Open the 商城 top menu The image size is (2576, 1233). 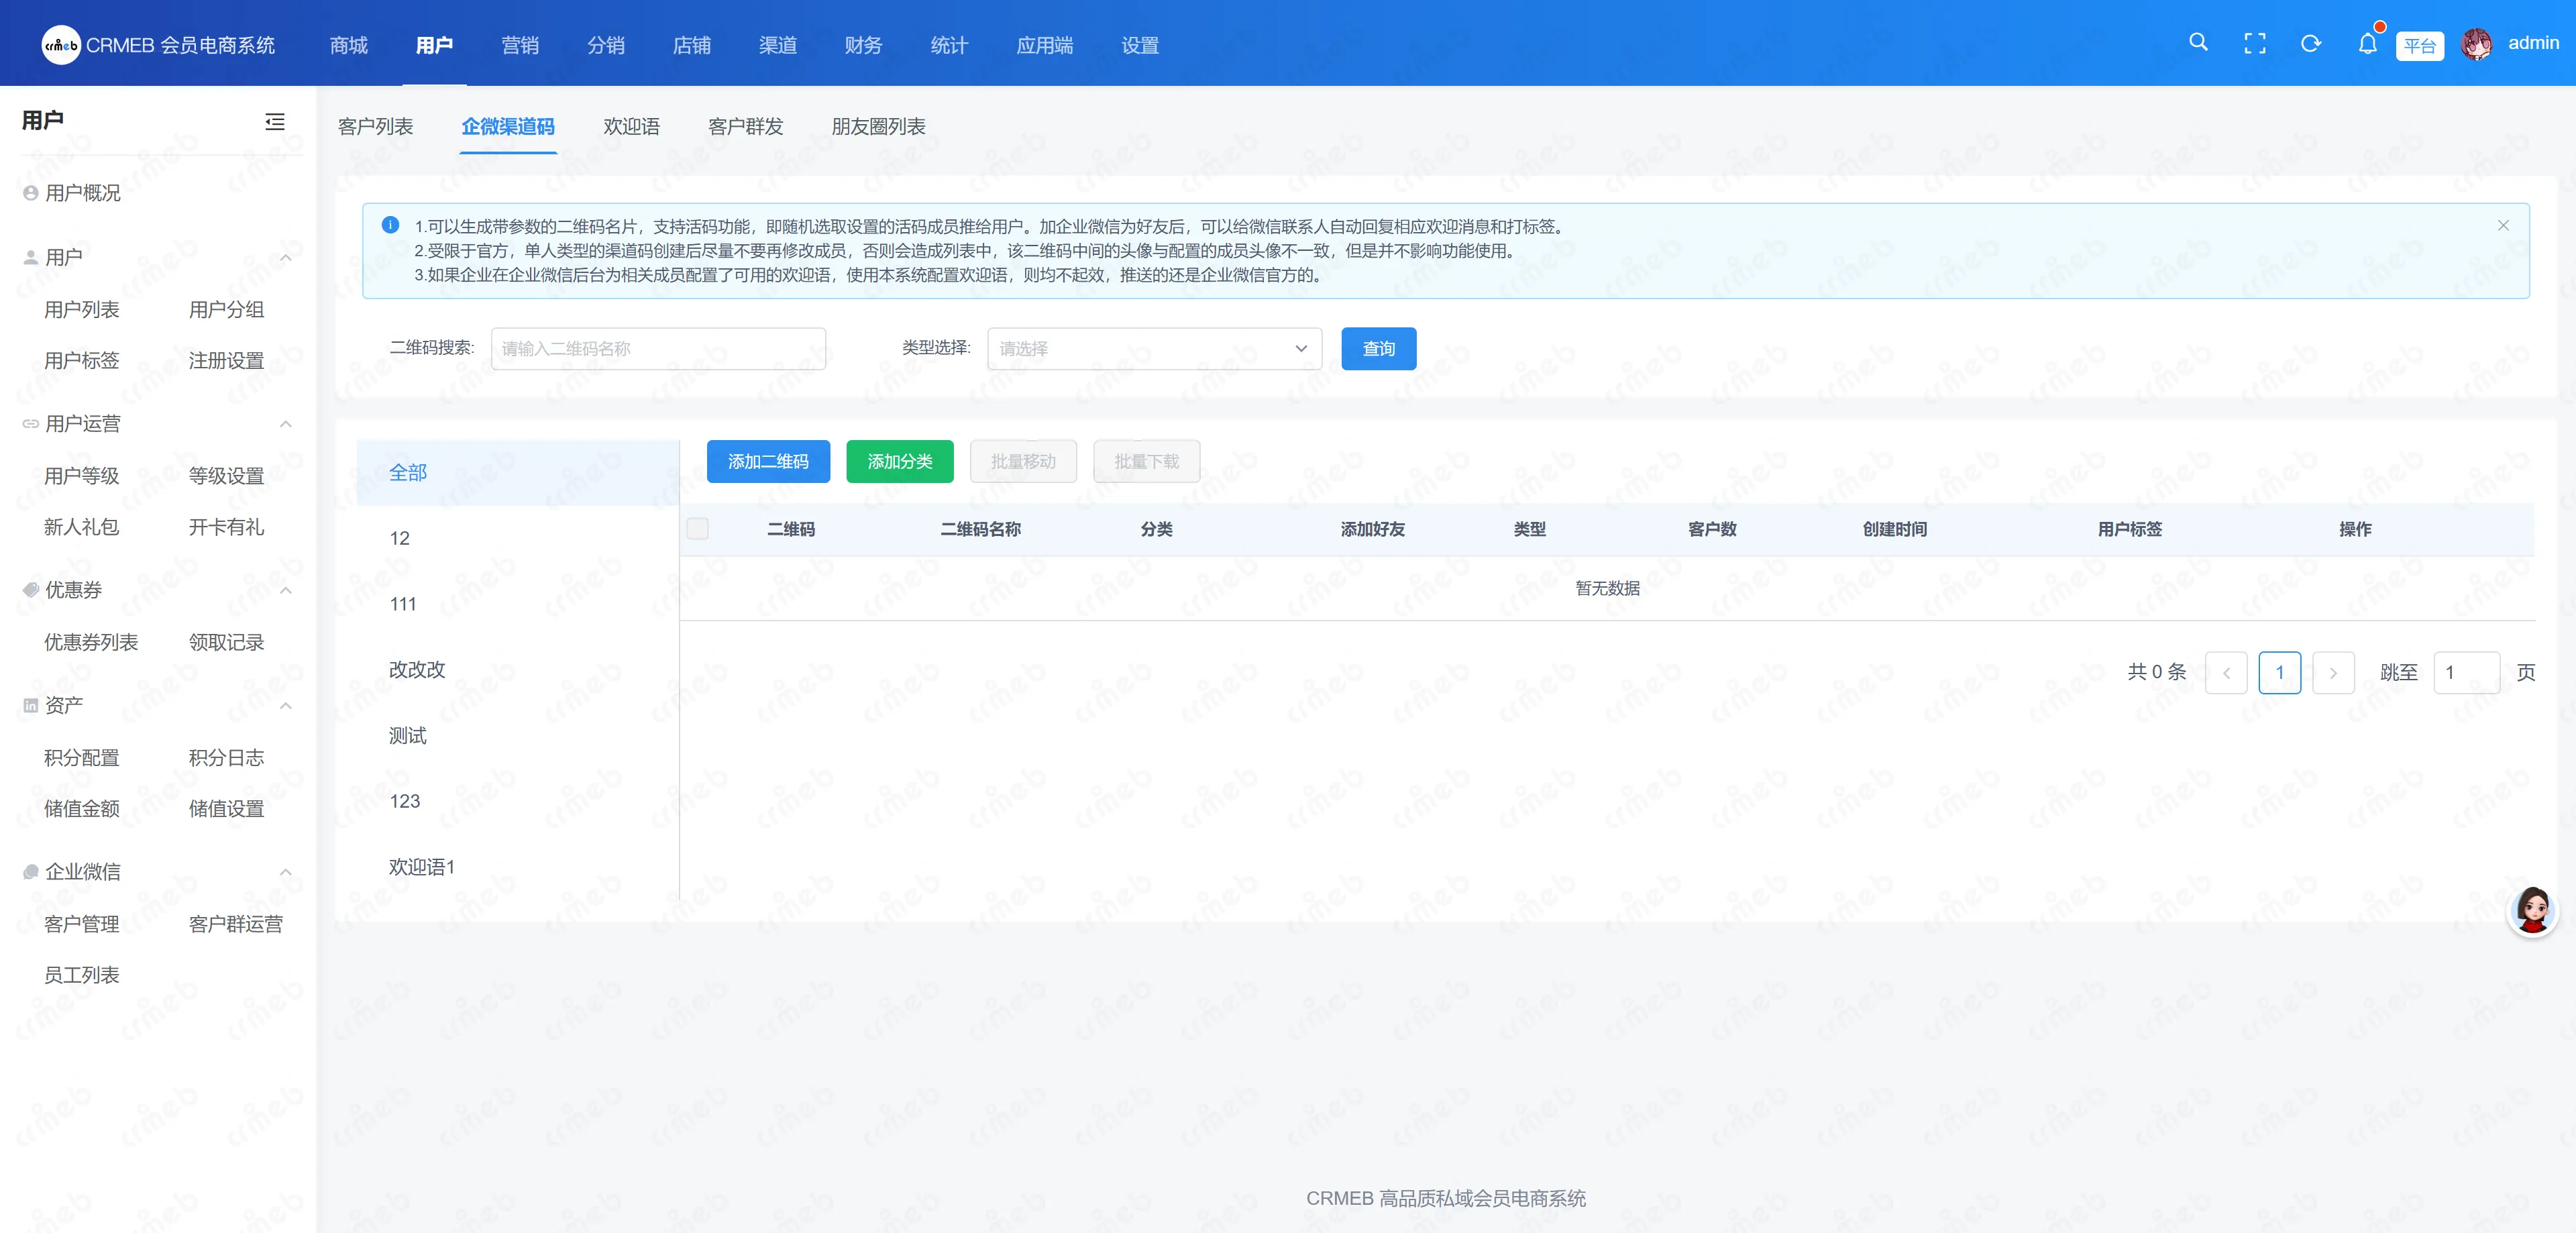tap(349, 45)
